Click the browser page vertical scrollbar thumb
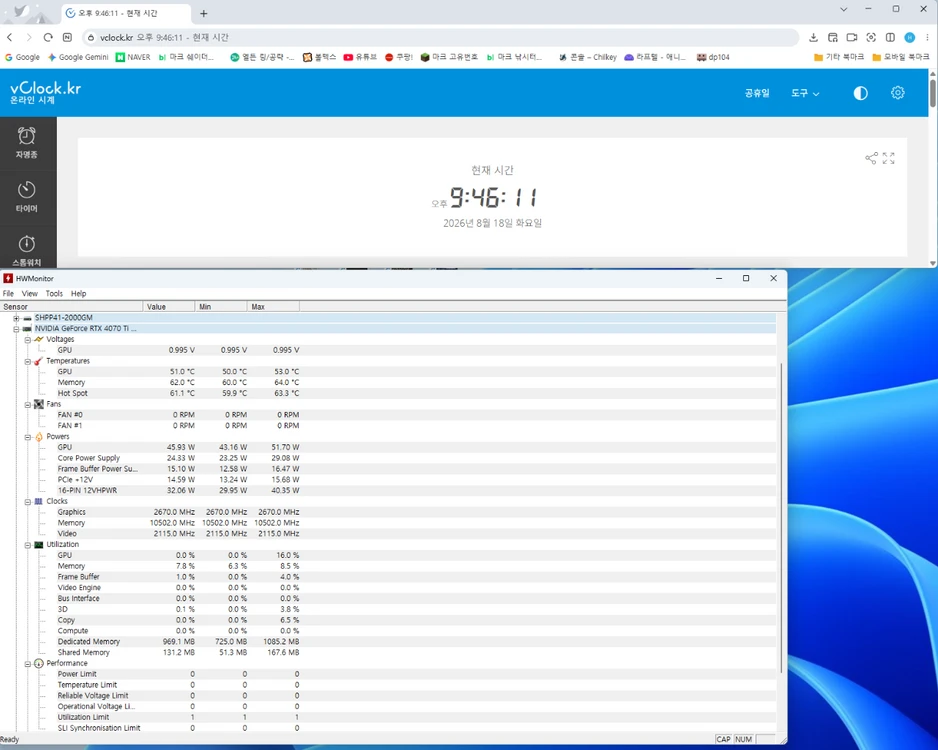 pos(933,93)
